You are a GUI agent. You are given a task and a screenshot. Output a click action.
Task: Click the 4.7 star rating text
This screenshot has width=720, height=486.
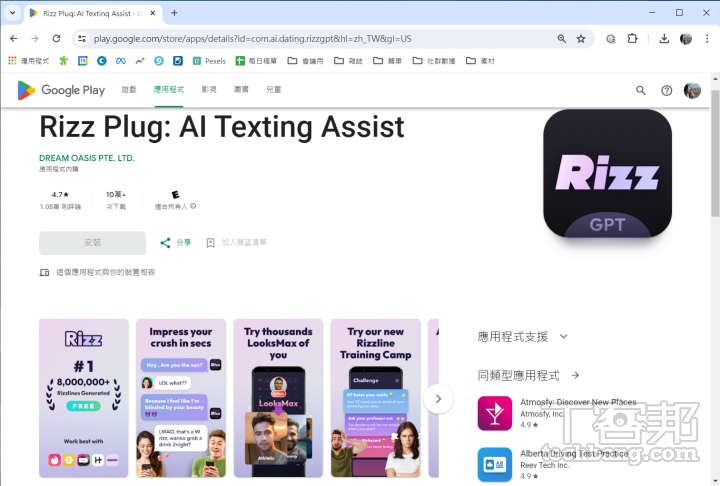click(x=60, y=195)
